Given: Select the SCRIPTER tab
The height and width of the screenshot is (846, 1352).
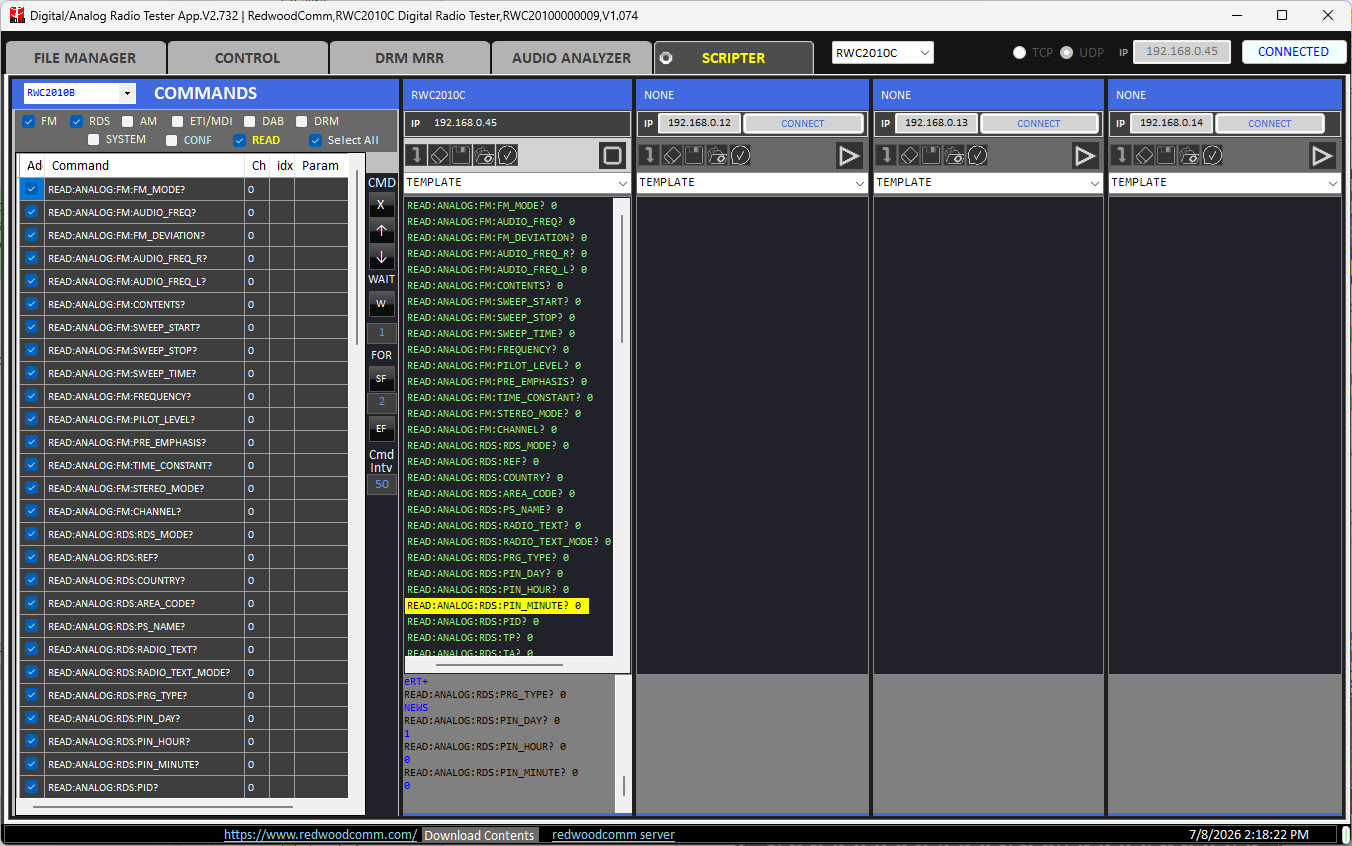Looking at the screenshot, I should pyautogui.click(x=733, y=58).
